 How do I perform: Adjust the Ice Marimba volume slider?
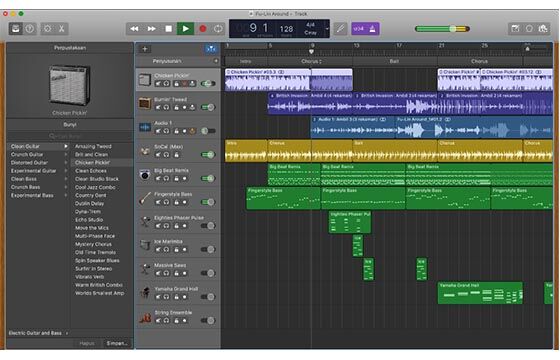click(x=208, y=249)
